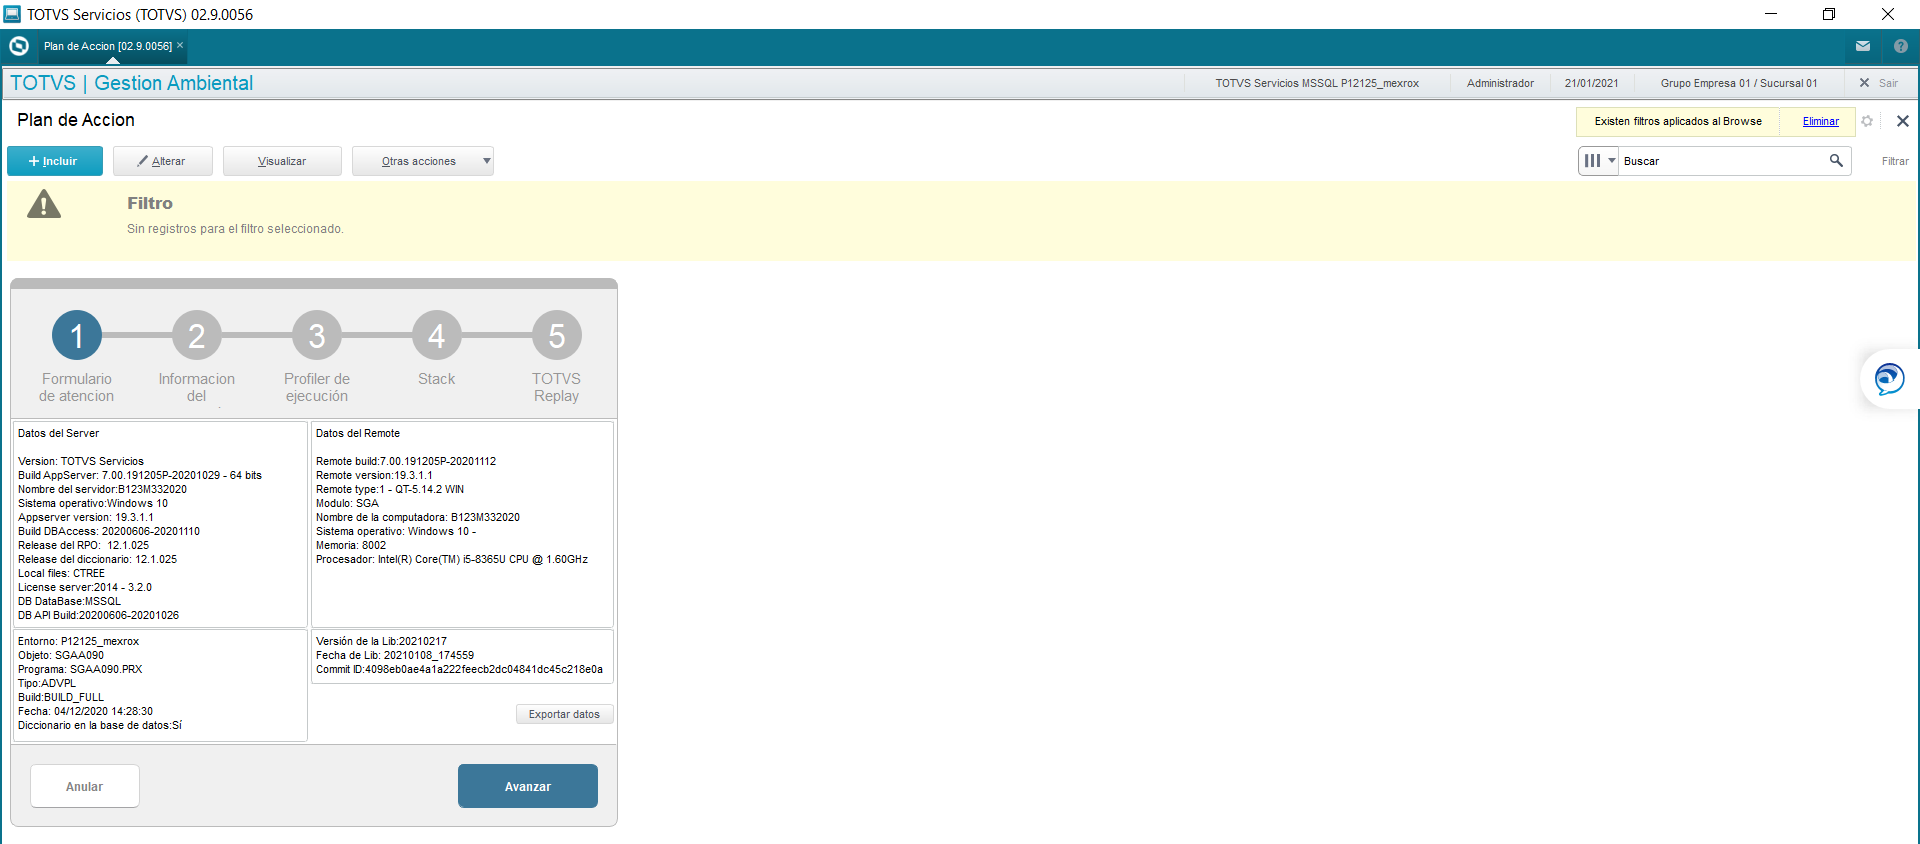
Task: Click the Anular button
Action: pos(85,786)
